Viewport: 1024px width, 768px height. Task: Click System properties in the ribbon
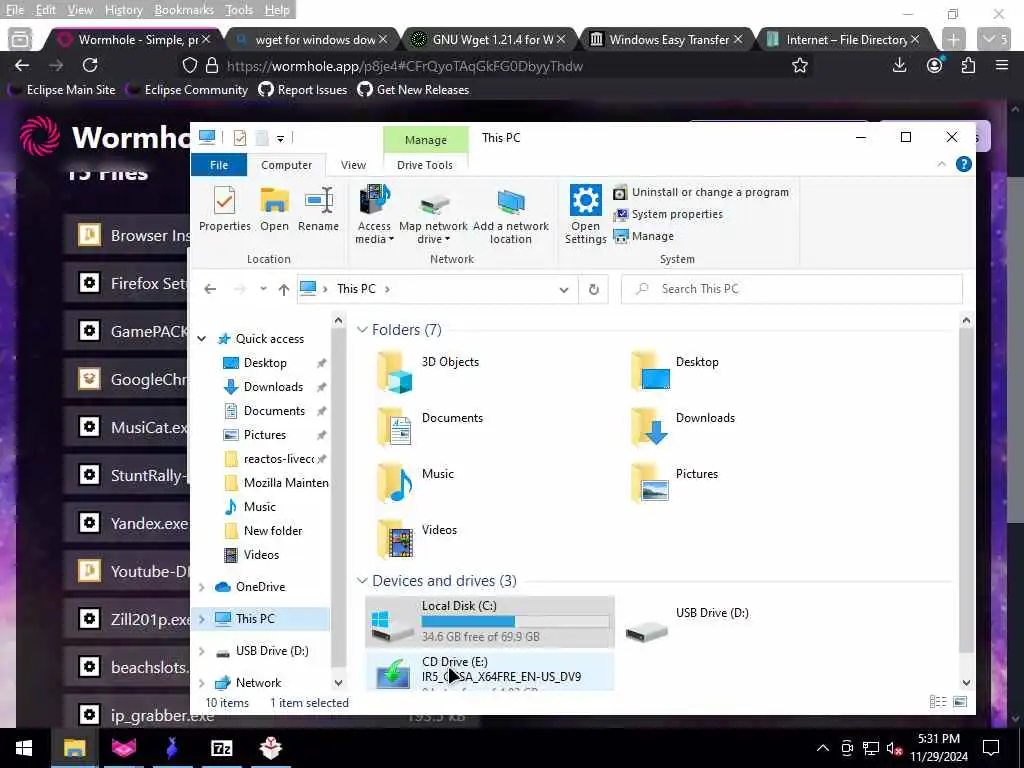[668, 214]
